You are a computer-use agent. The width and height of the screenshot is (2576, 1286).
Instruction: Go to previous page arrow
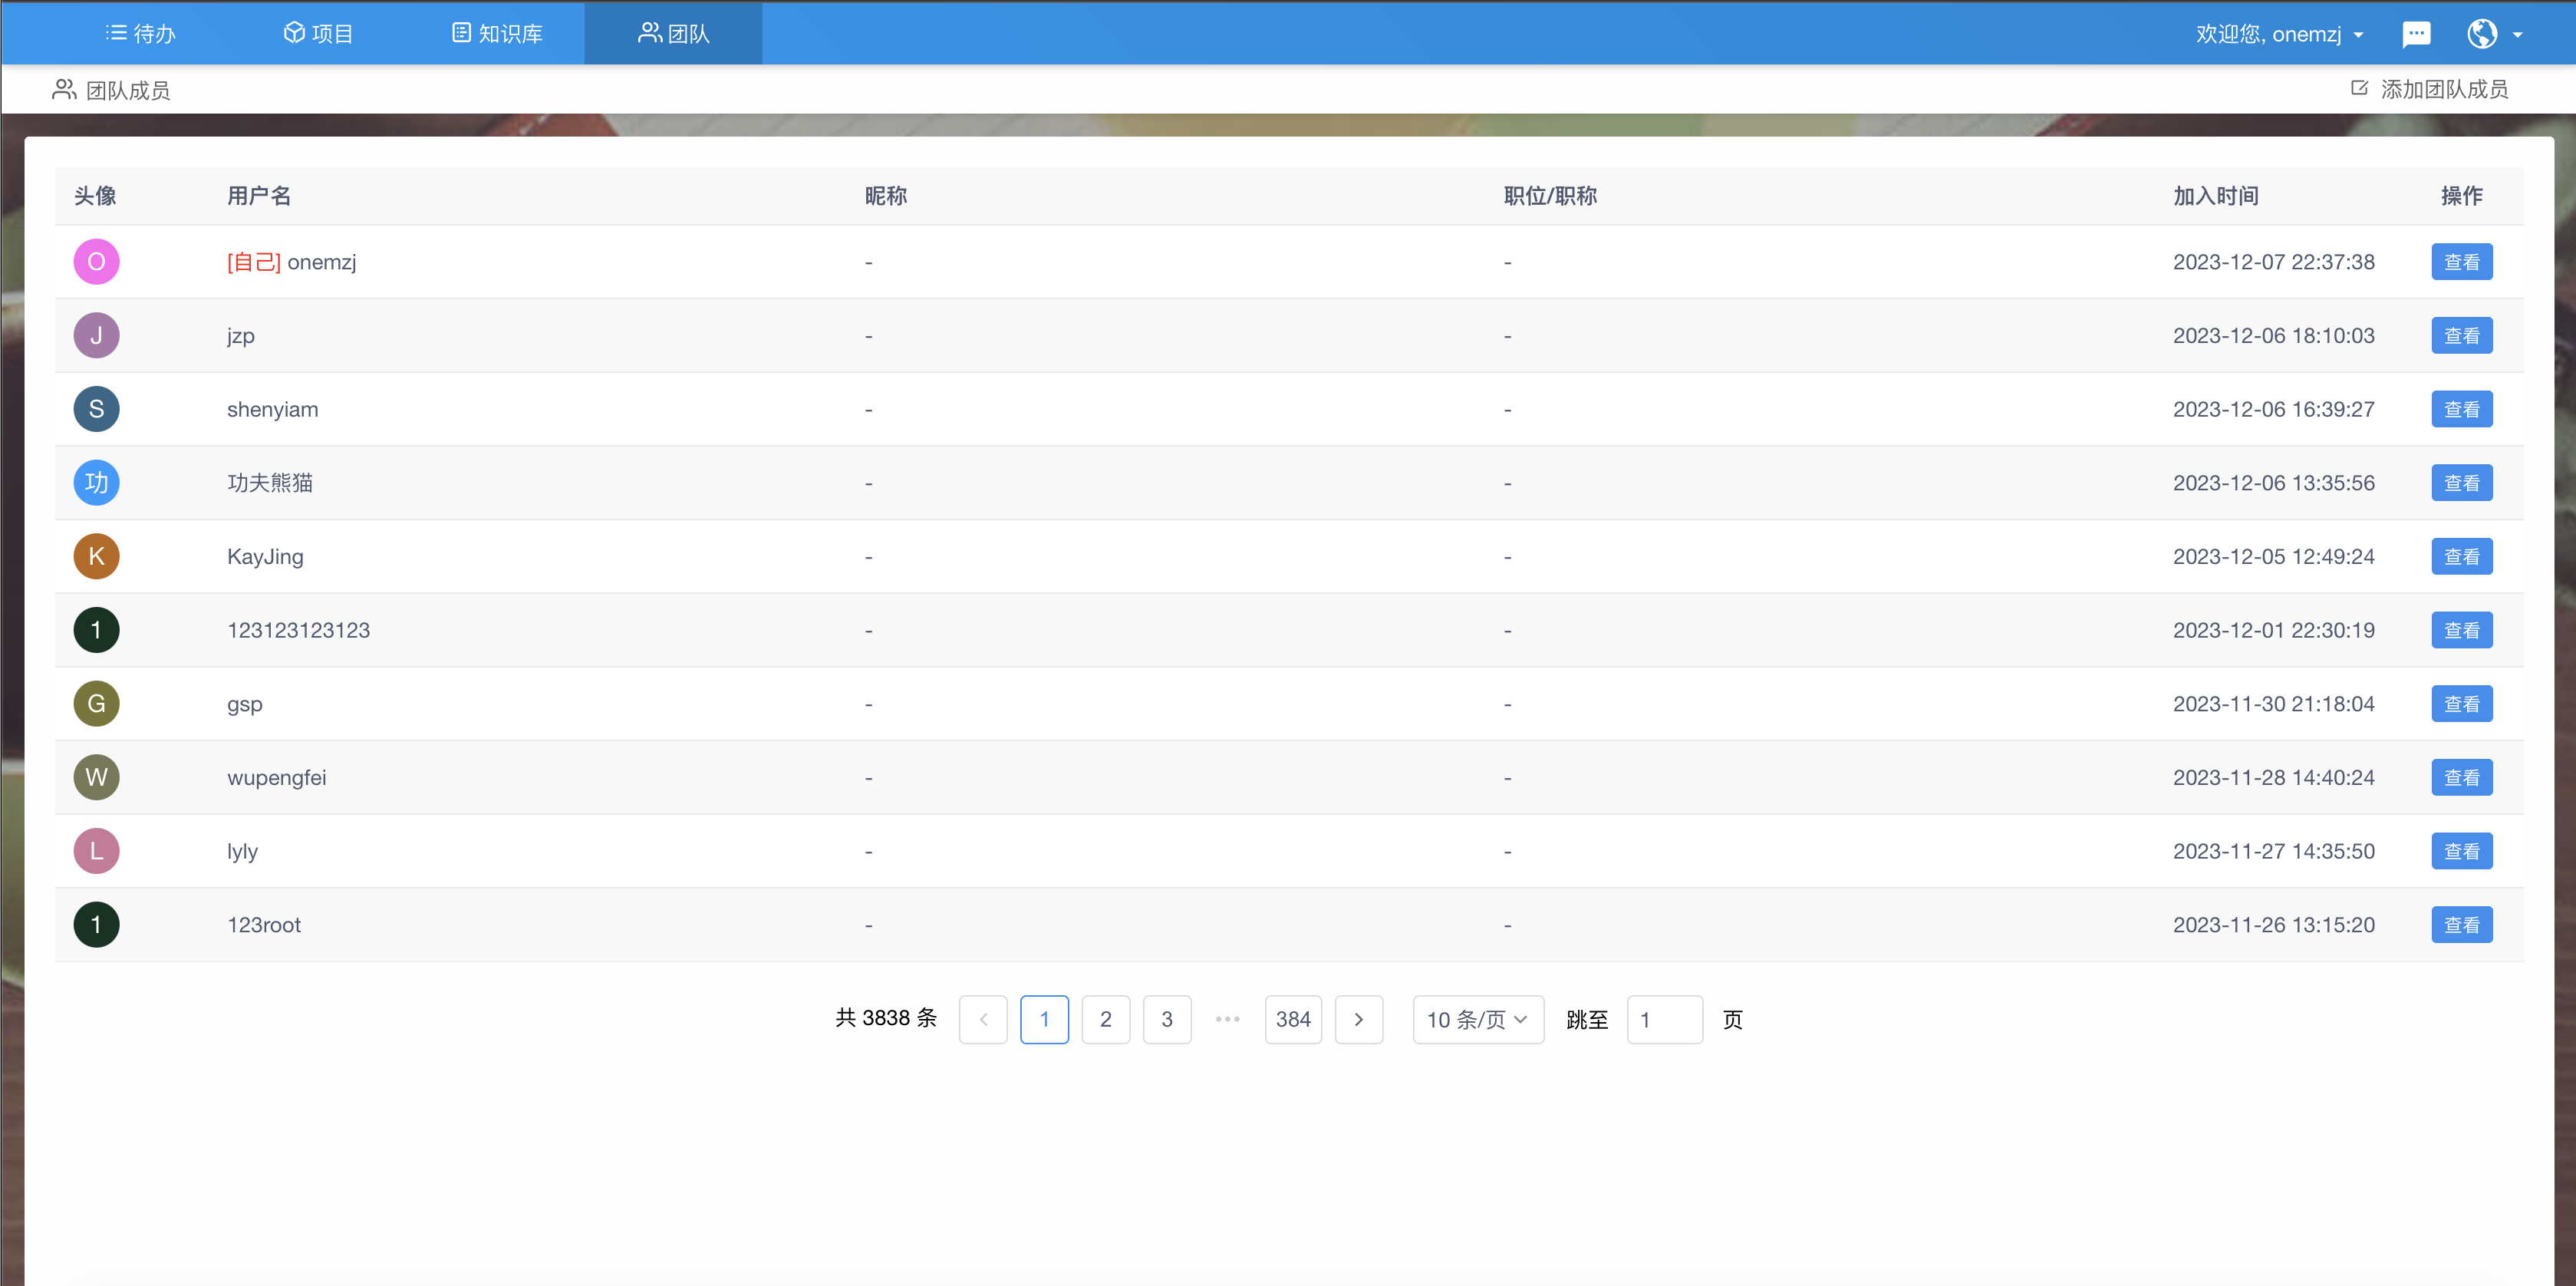point(983,1020)
